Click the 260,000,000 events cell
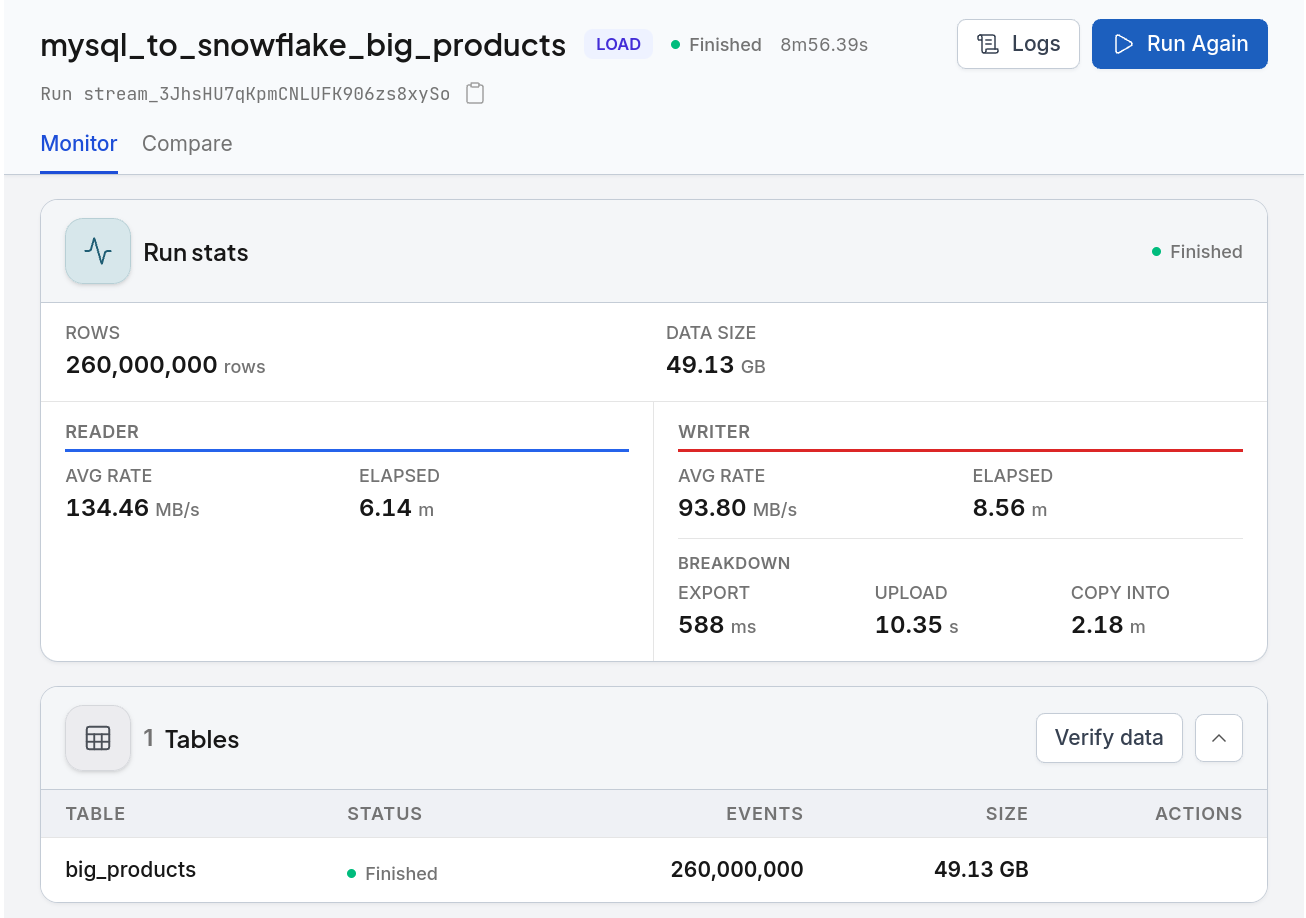 pos(737,869)
